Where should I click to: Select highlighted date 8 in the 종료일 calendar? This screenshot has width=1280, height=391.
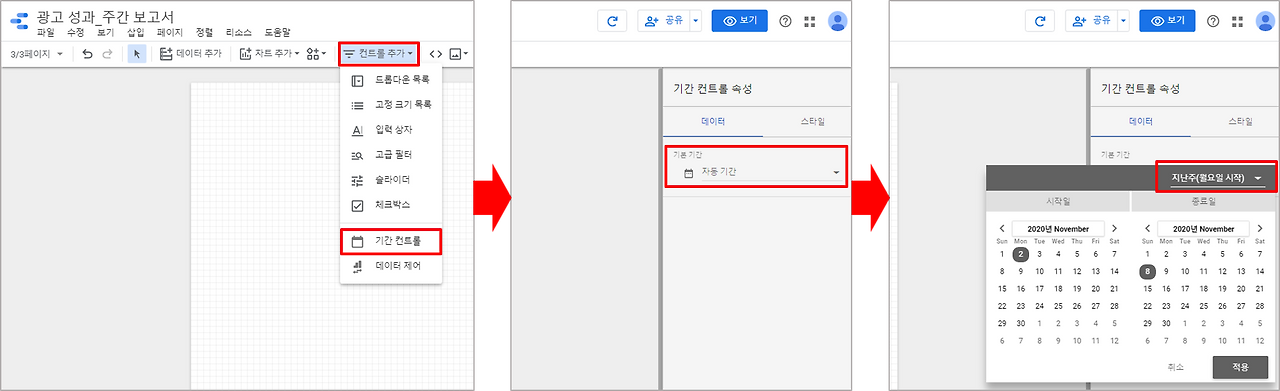[1147, 271]
